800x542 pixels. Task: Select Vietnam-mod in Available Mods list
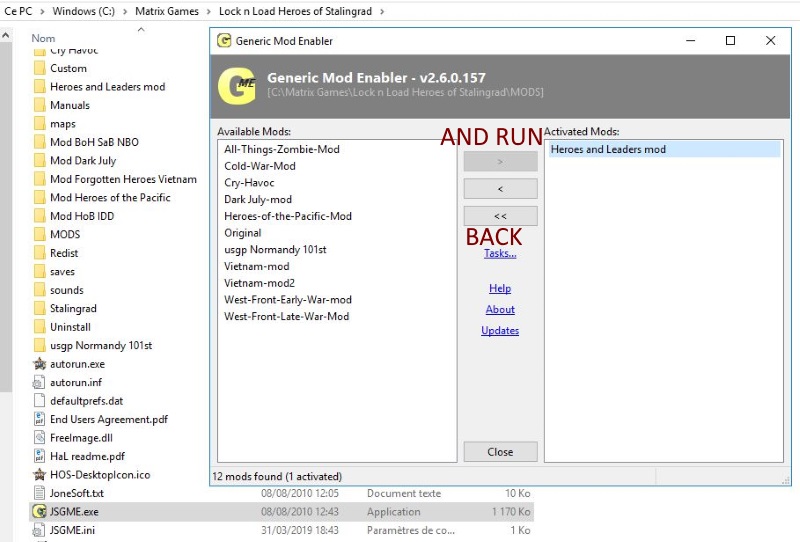pyautogui.click(x=257, y=266)
